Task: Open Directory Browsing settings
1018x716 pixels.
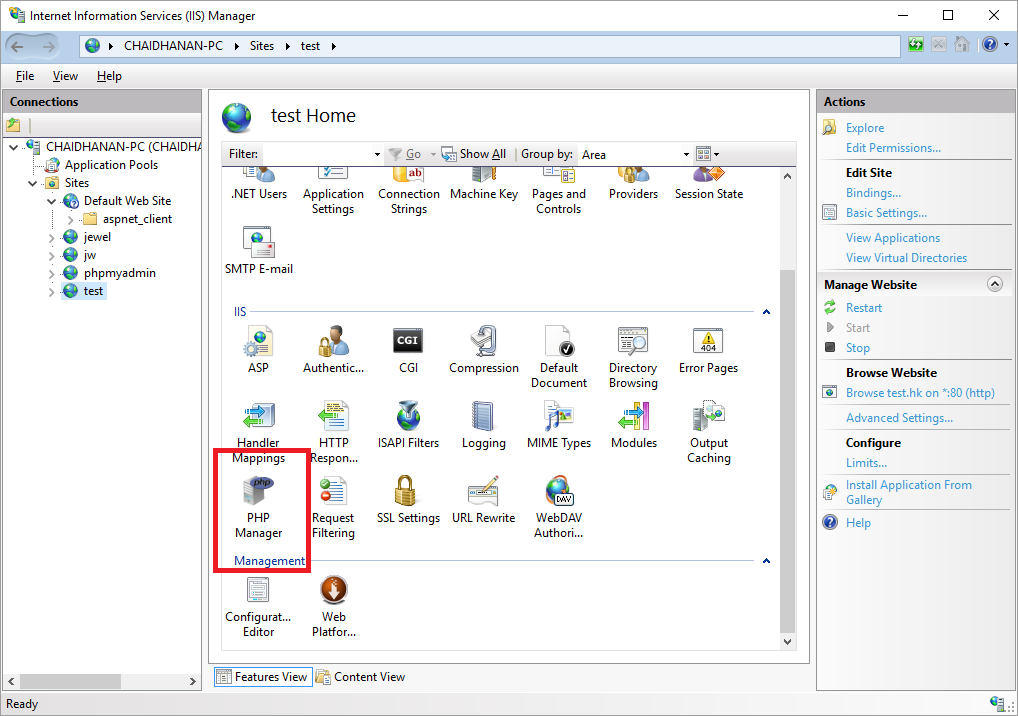Action: click(x=634, y=358)
